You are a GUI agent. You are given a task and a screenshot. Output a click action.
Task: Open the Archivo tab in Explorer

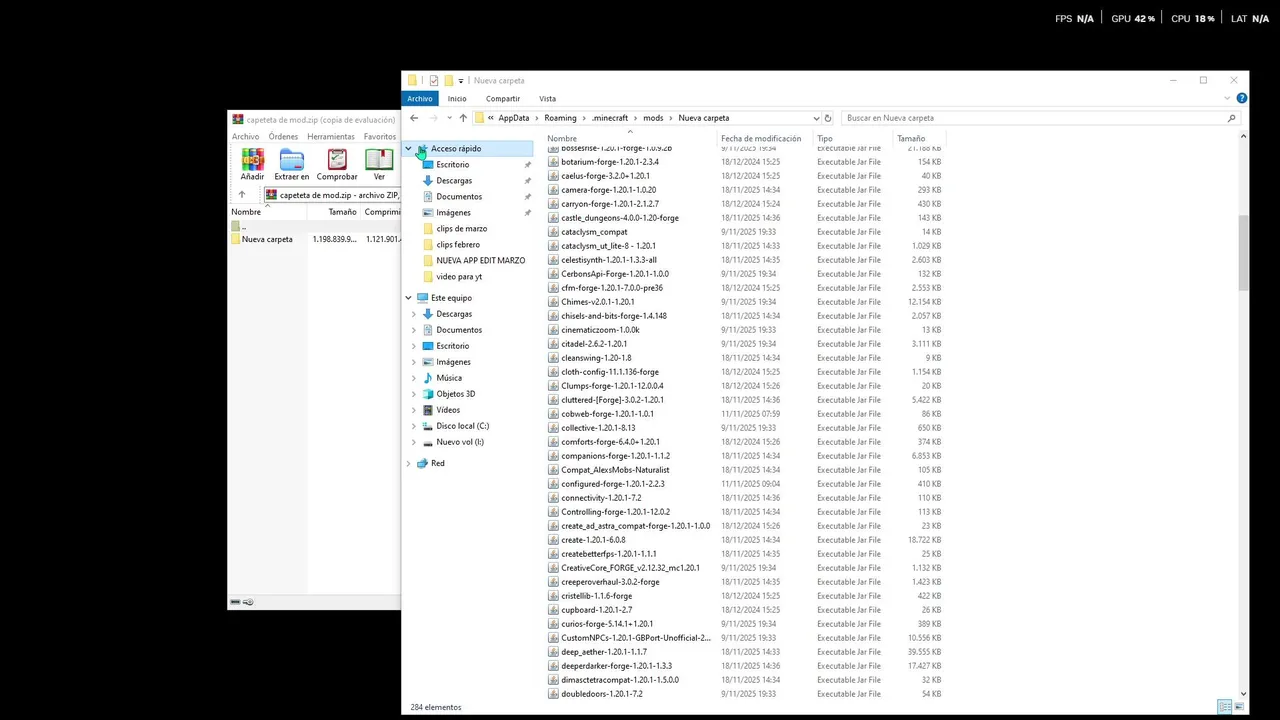point(420,99)
